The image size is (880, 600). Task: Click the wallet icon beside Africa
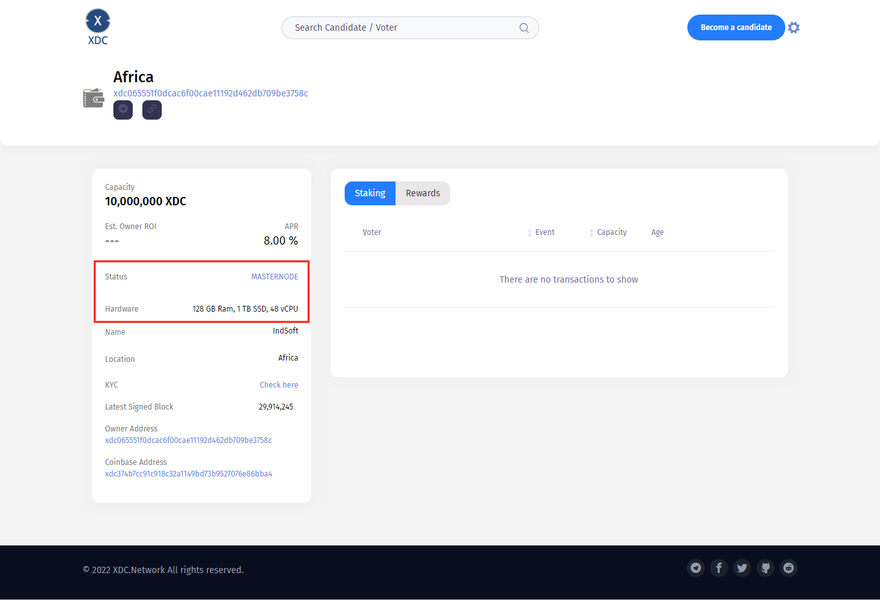[94, 98]
